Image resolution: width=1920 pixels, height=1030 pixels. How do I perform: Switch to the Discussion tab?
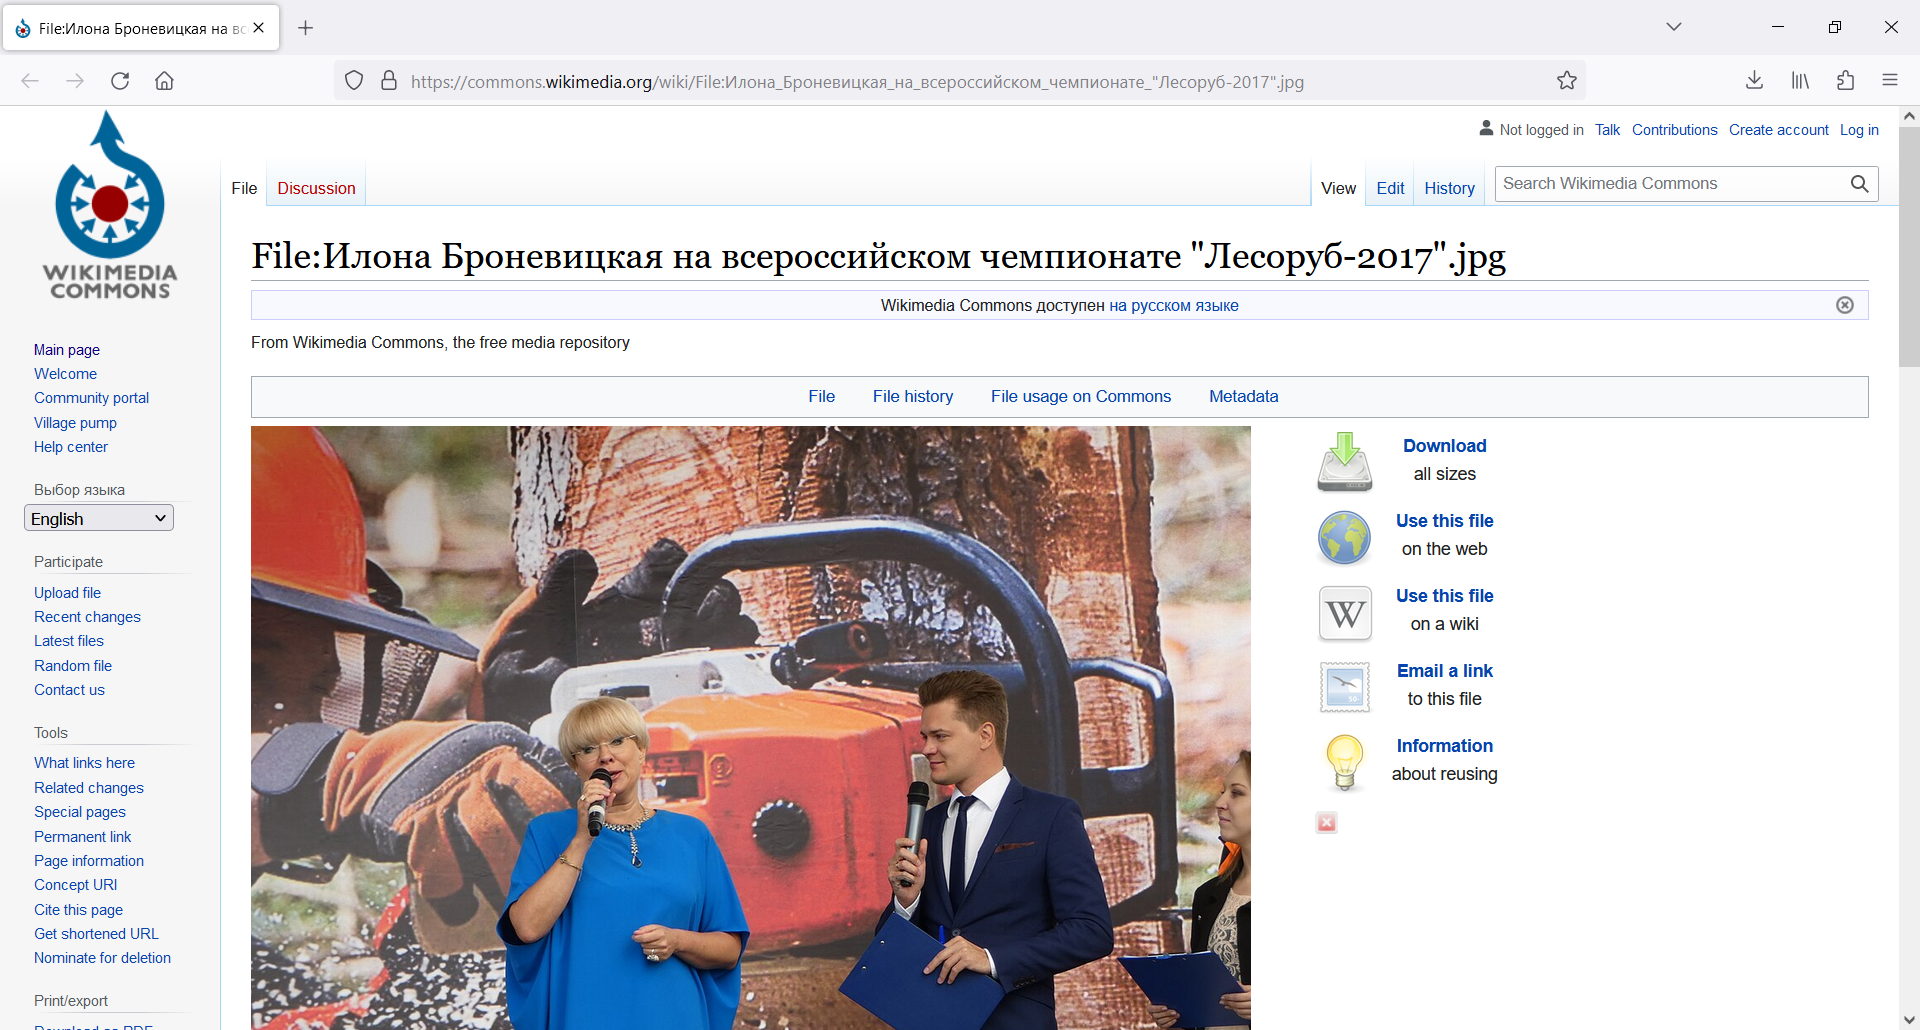point(316,188)
